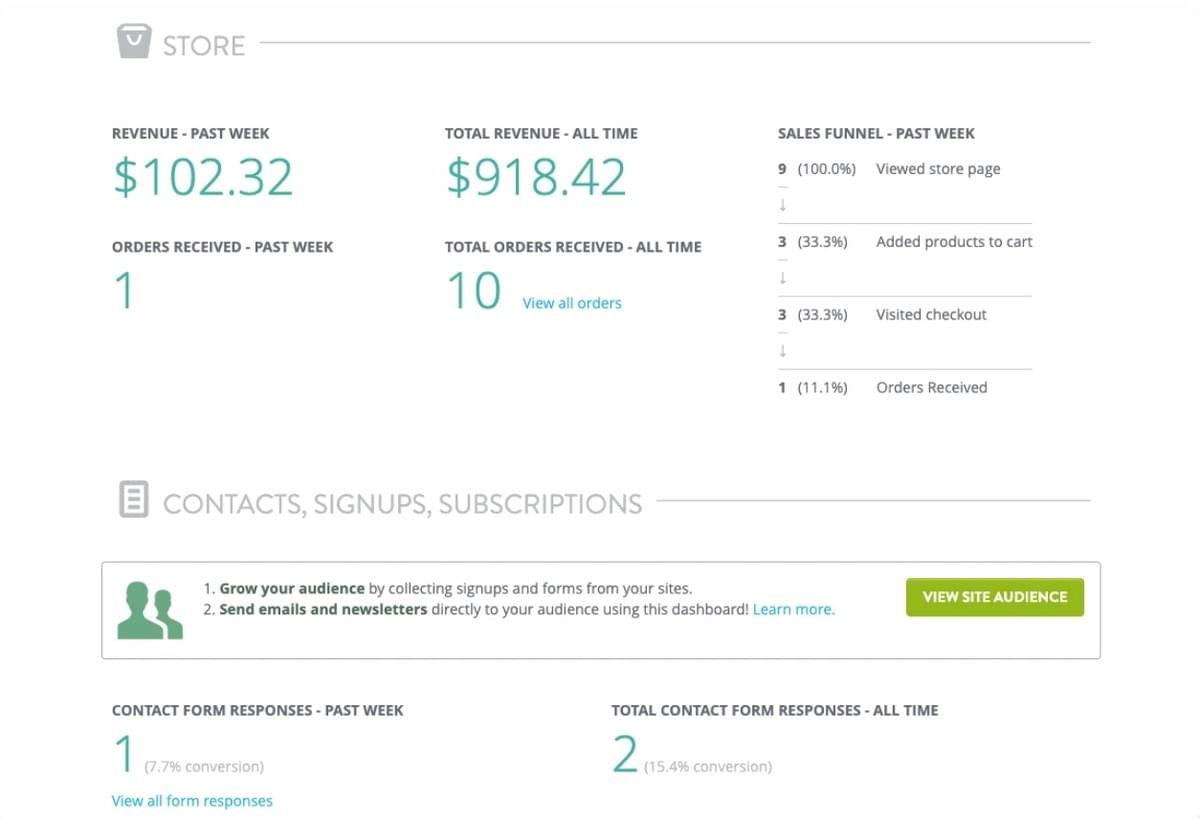
Task: Click the Store section heading
Action: pyautogui.click(x=204, y=45)
